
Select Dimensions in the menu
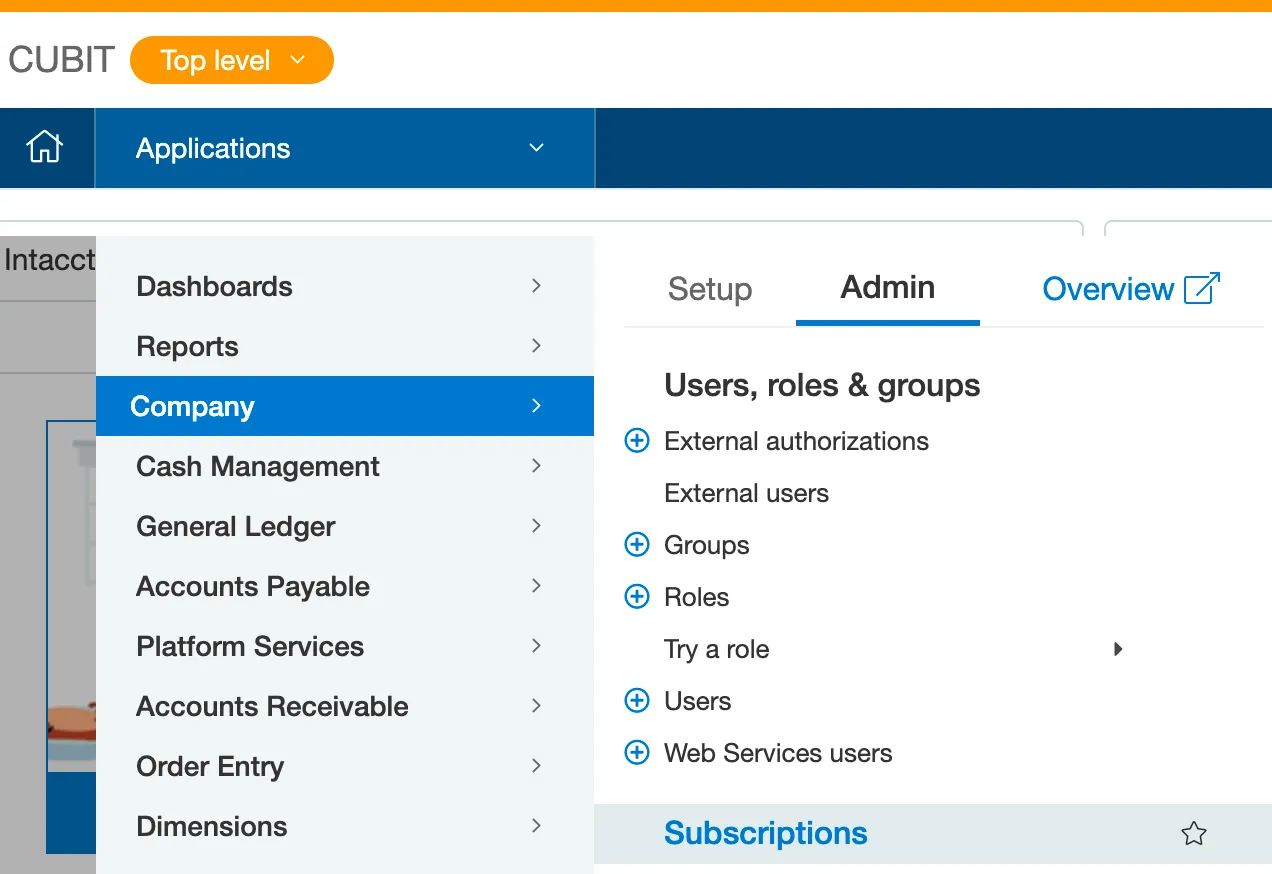(x=345, y=826)
